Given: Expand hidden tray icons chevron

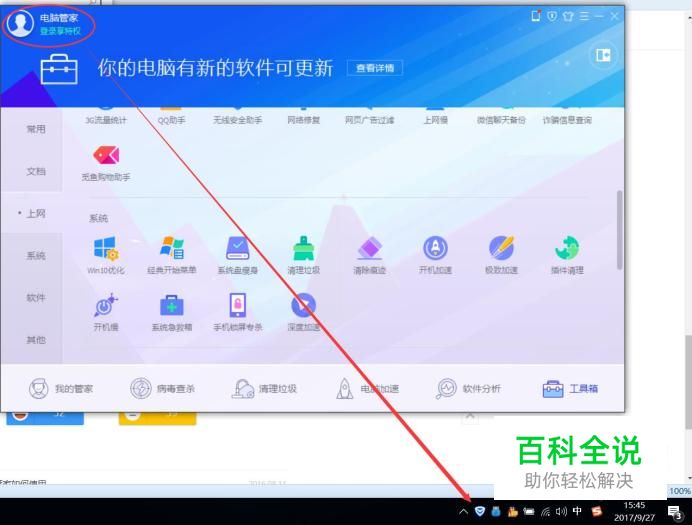Looking at the screenshot, I should (x=463, y=512).
